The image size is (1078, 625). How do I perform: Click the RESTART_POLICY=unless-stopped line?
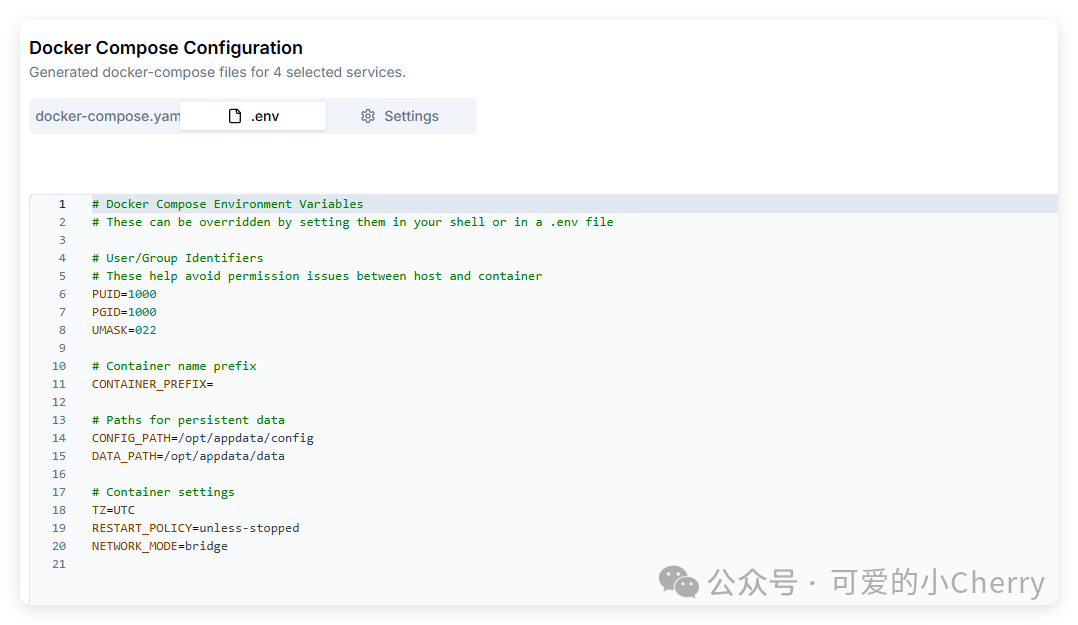point(196,528)
